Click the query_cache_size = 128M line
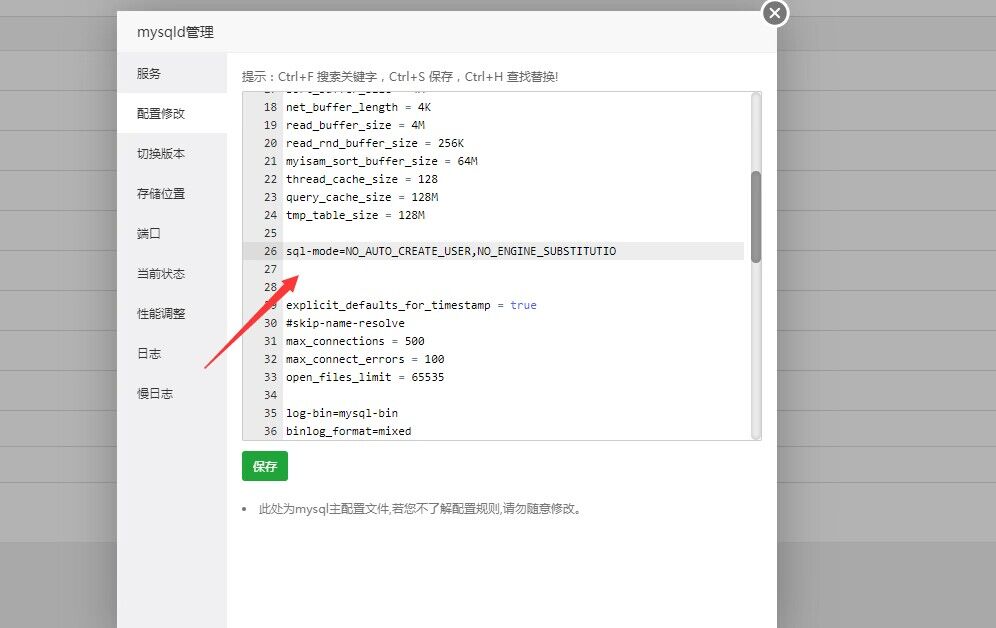The image size is (996, 628). tap(362, 197)
